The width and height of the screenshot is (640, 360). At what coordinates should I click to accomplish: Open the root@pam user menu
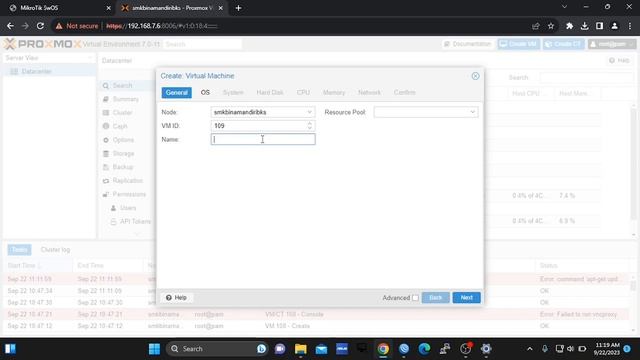[x=611, y=44]
